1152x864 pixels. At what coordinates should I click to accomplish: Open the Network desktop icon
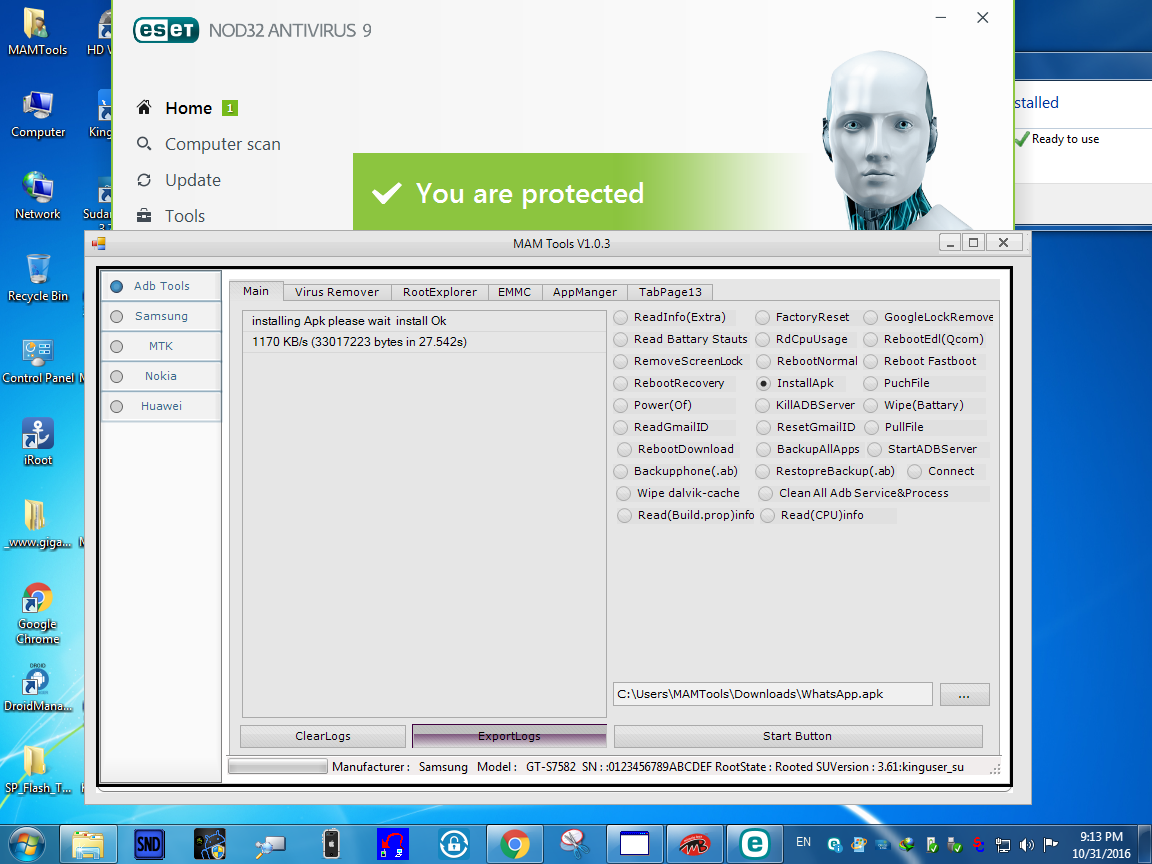pos(37,196)
